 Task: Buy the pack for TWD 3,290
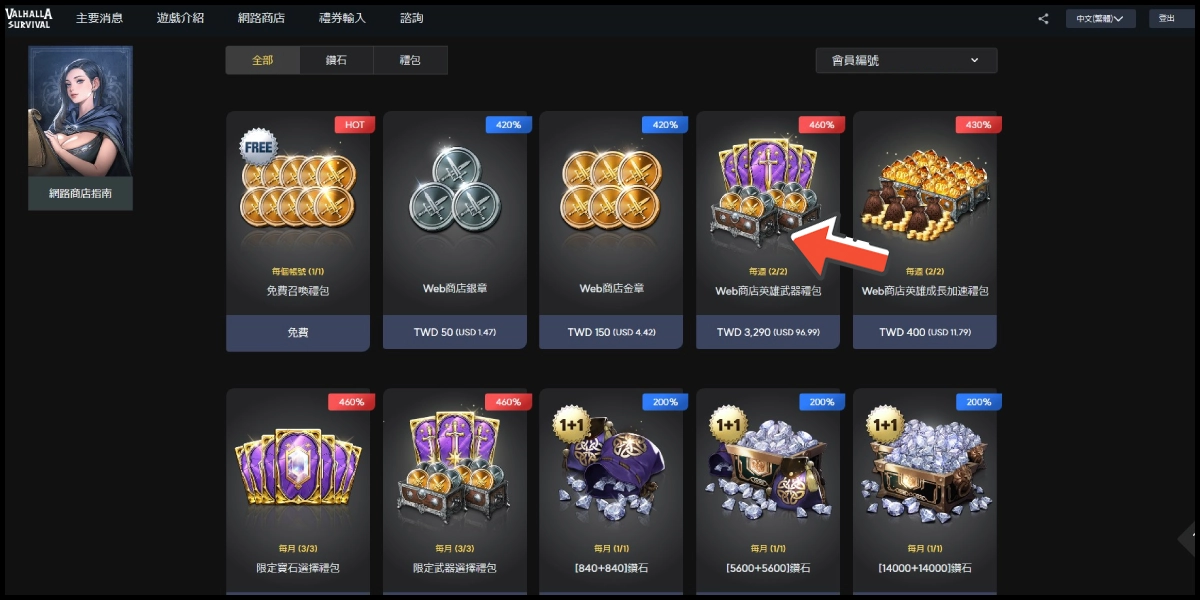767,332
